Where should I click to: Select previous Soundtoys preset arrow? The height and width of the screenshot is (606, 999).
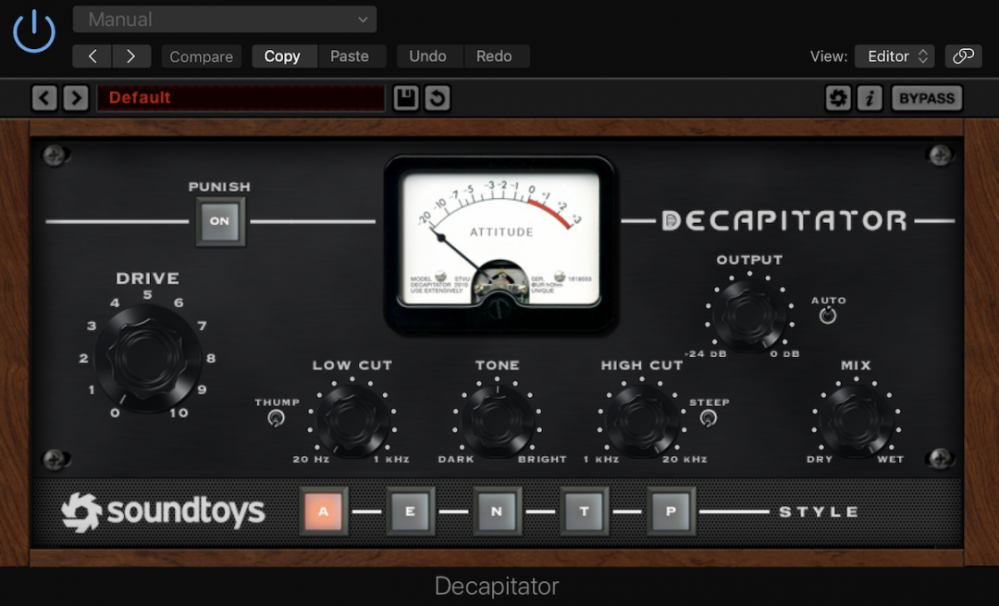[44, 98]
